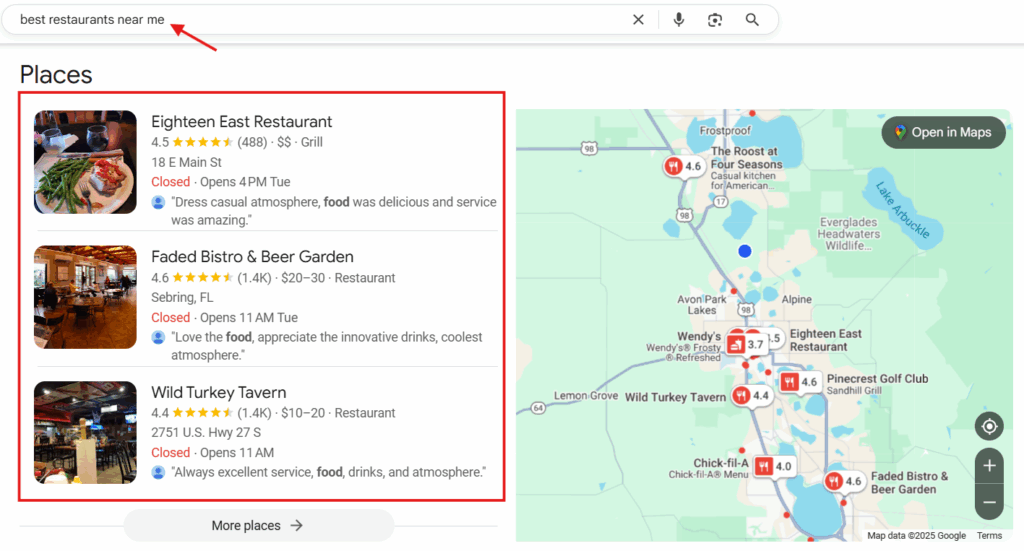Screen dimensions: 1024x551
Task: Start voice search with the microphone icon
Action: coord(679,20)
